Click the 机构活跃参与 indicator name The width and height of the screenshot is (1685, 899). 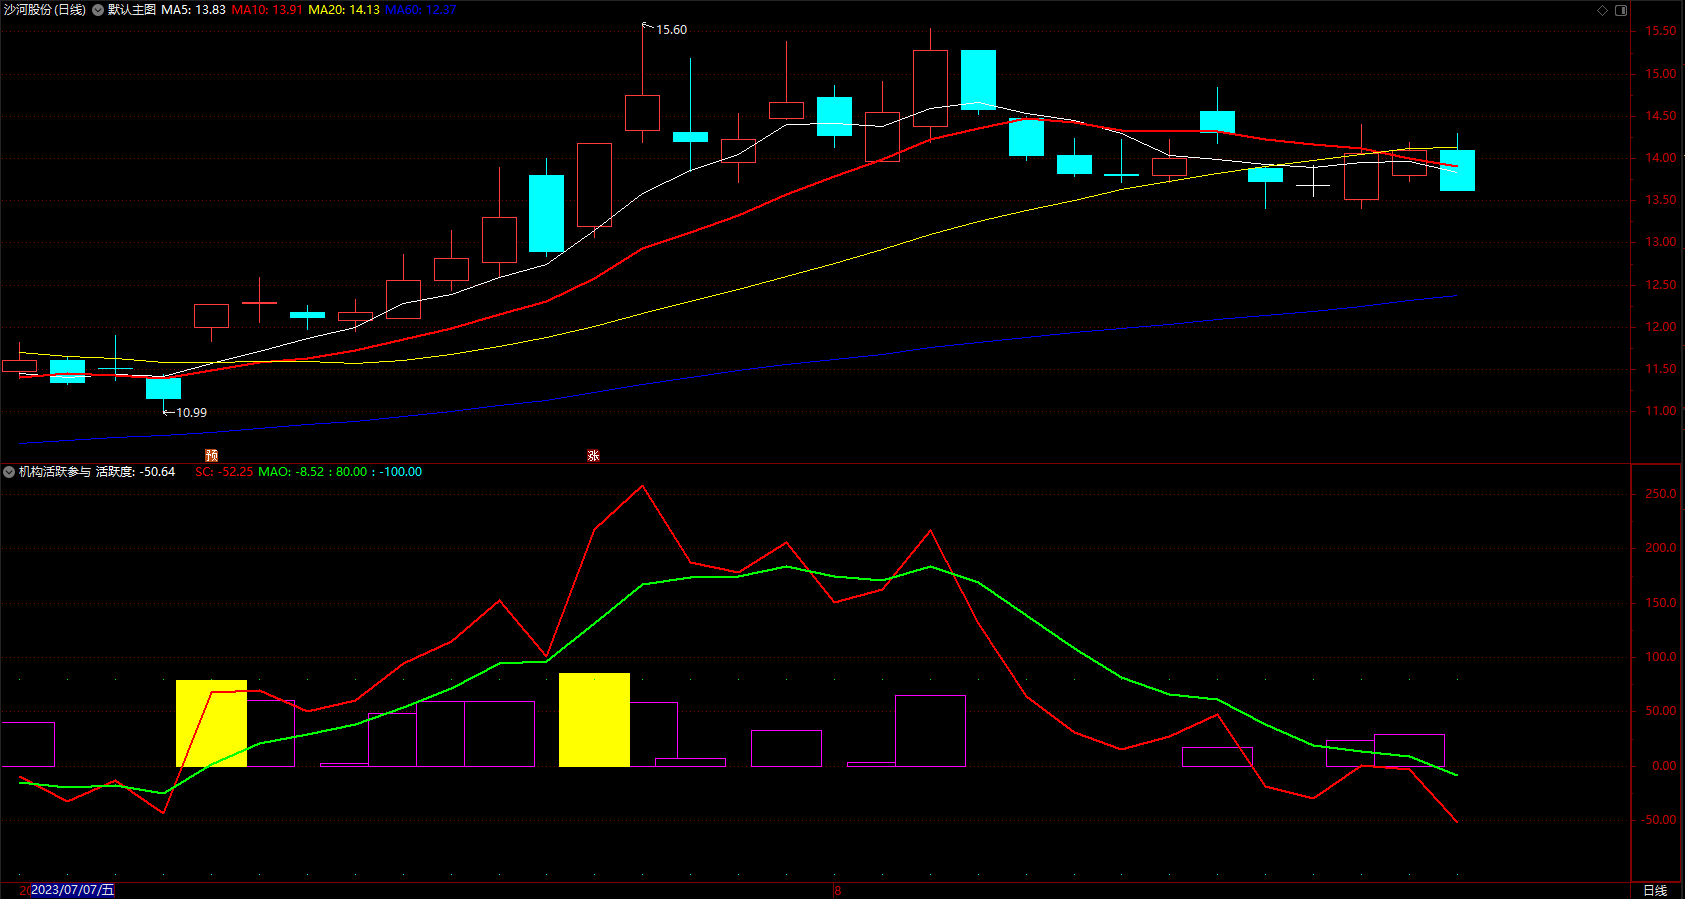point(55,472)
